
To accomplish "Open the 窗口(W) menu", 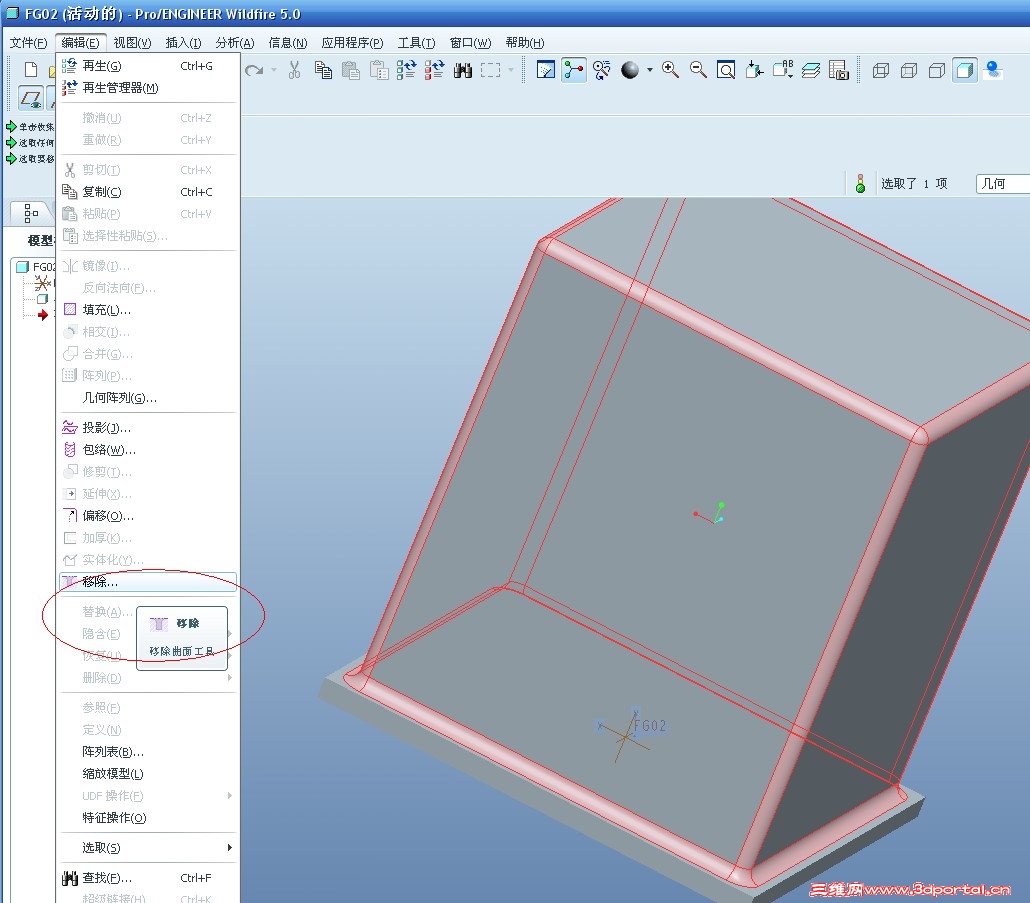I will point(470,43).
